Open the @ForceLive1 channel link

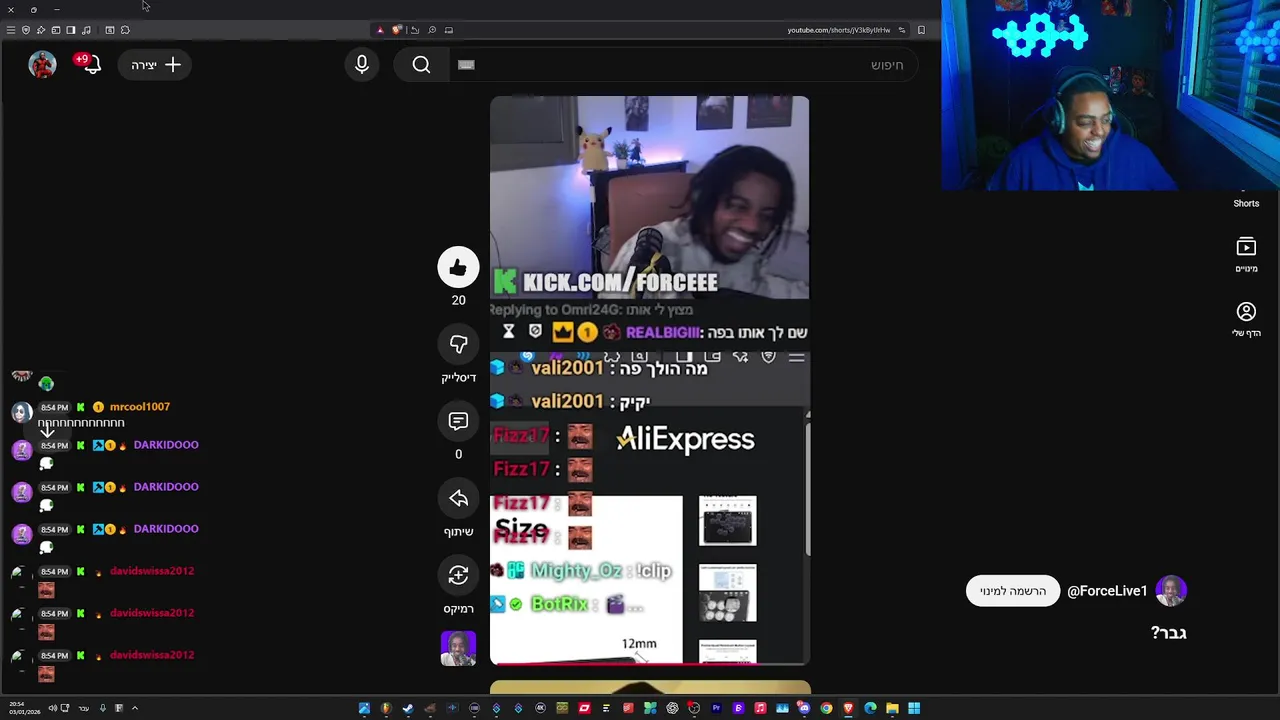click(1107, 591)
